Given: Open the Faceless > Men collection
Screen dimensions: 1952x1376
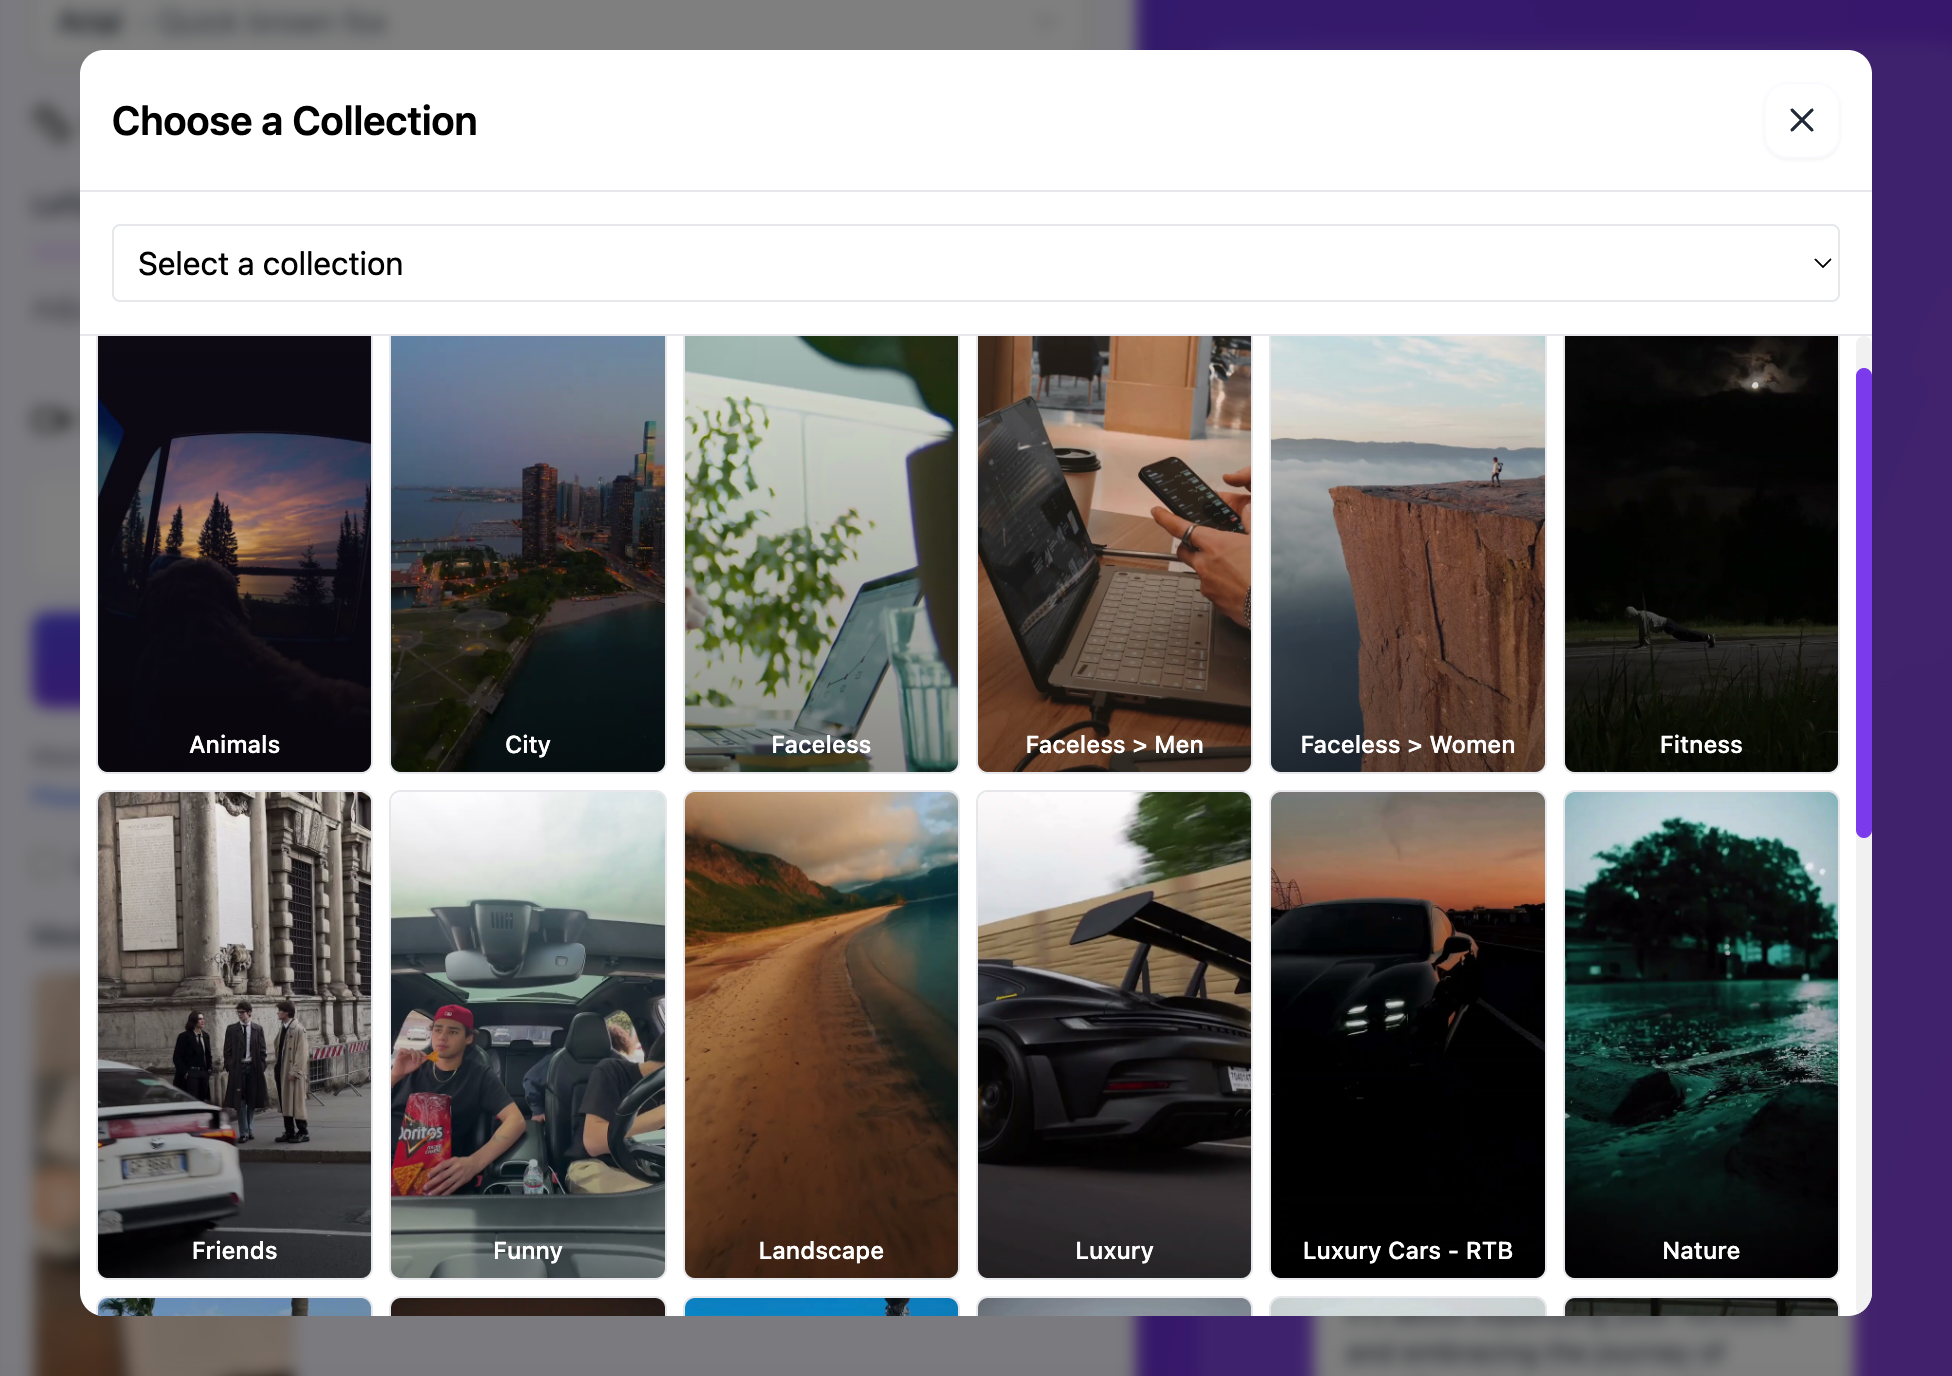Looking at the screenshot, I should (1114, 553).
